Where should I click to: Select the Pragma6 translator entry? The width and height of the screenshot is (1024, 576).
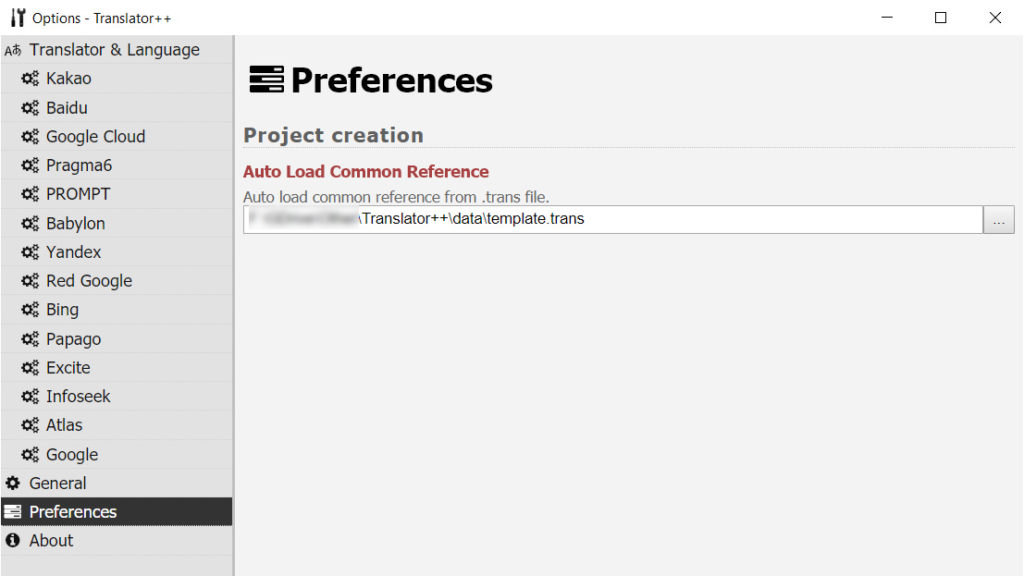coord(117,165)
